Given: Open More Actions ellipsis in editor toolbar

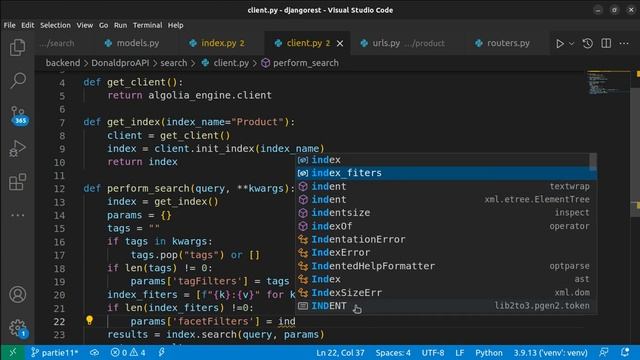Looking at the screenshot, I should point(624,43).
